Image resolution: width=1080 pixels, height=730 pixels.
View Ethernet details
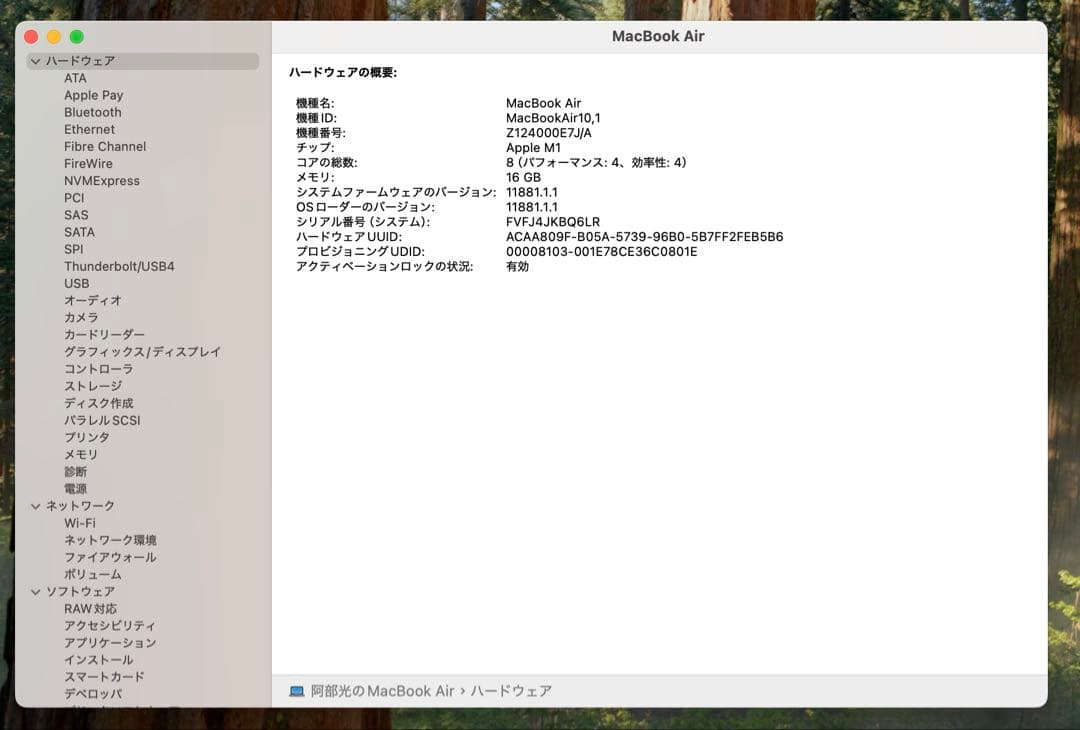pos(89,129)
